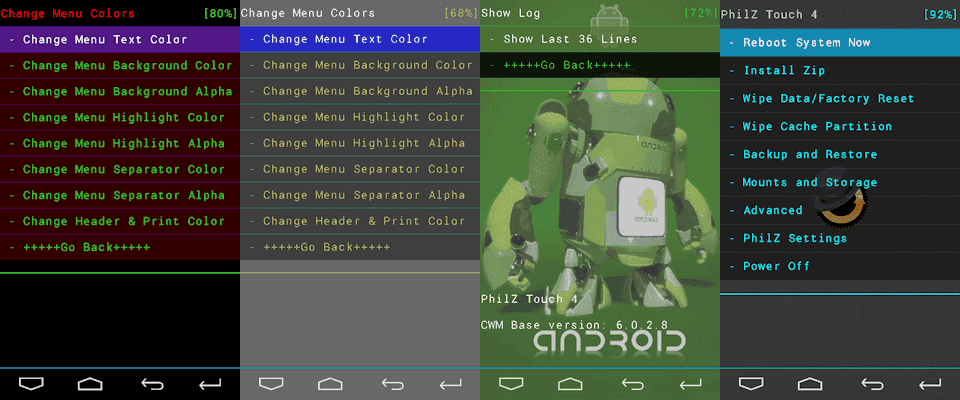Select Change Menu Separator Alpha in the red-themed screen
This screenshot has width=960, height=400.
[x=120, y=195]
